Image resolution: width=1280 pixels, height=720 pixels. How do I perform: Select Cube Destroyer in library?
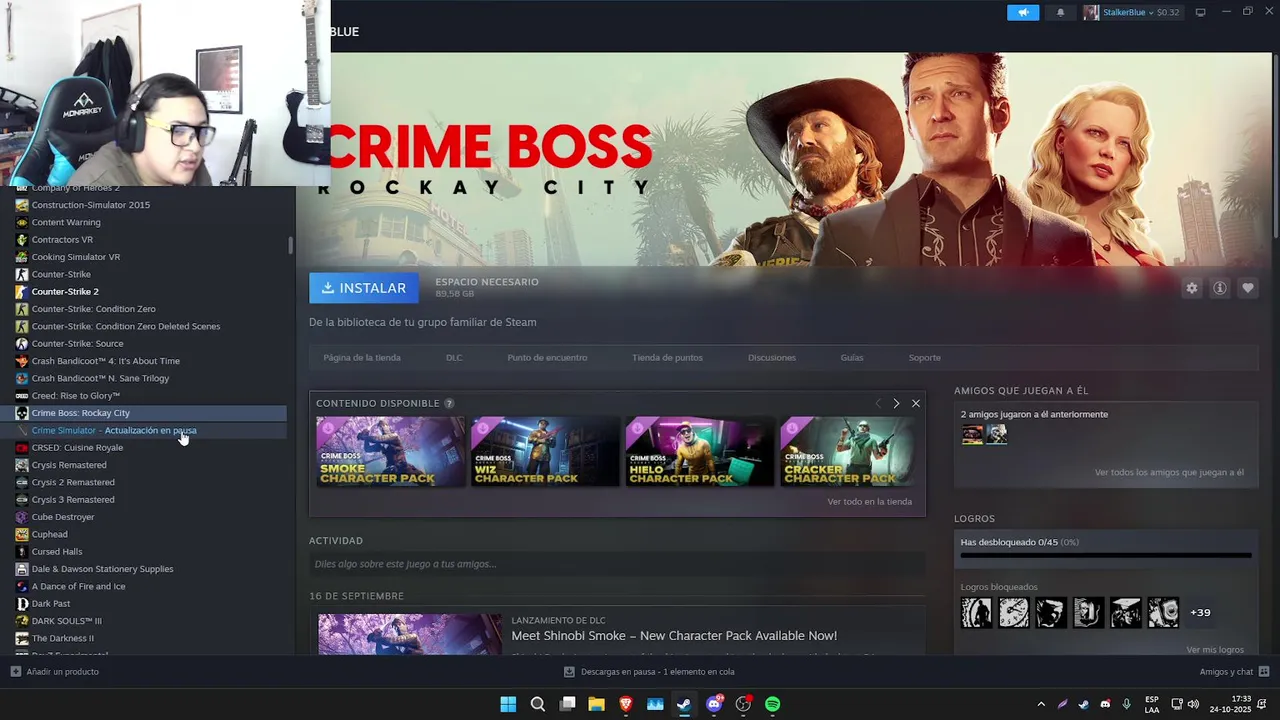[63, 517]
